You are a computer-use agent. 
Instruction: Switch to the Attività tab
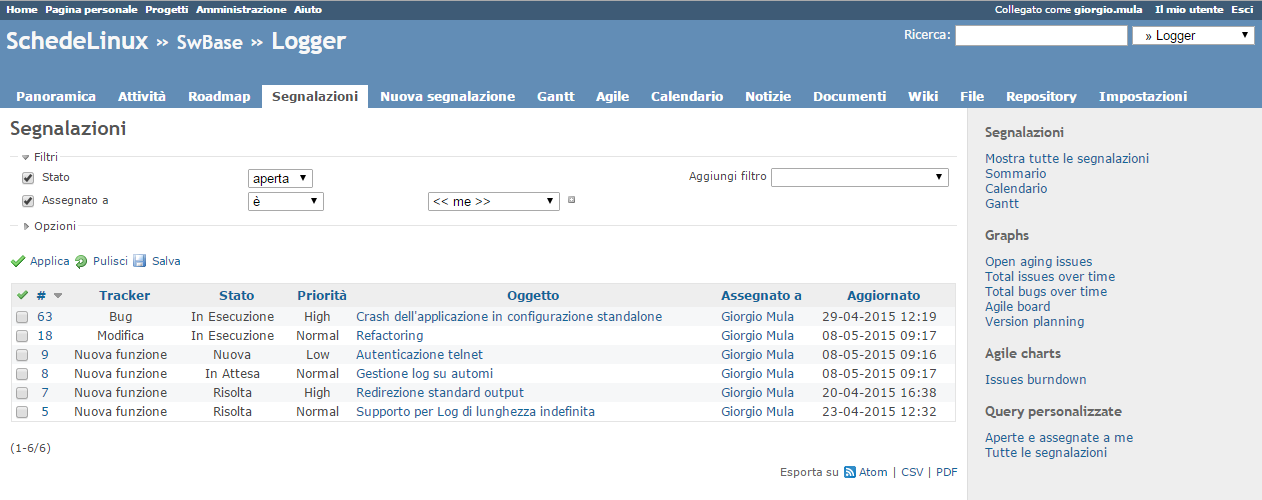142,97
